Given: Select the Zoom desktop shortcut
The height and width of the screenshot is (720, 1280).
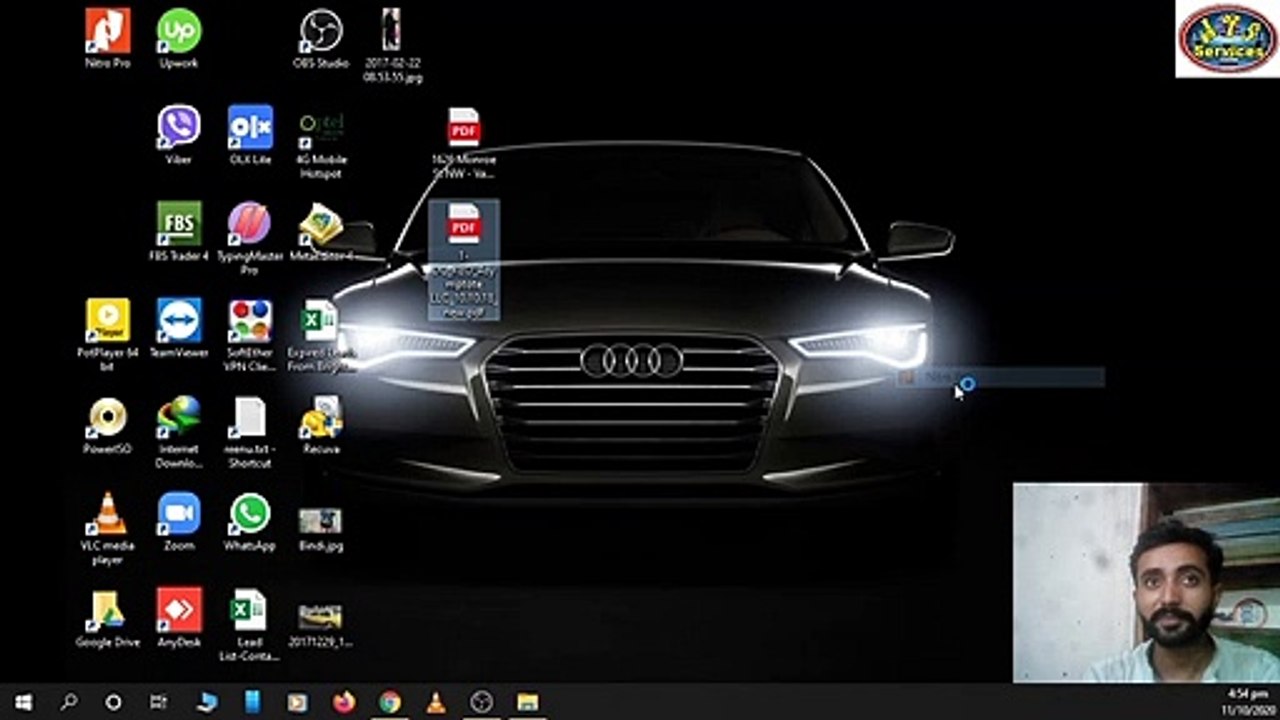Looking at the screenshot, I should coord(179,522).
